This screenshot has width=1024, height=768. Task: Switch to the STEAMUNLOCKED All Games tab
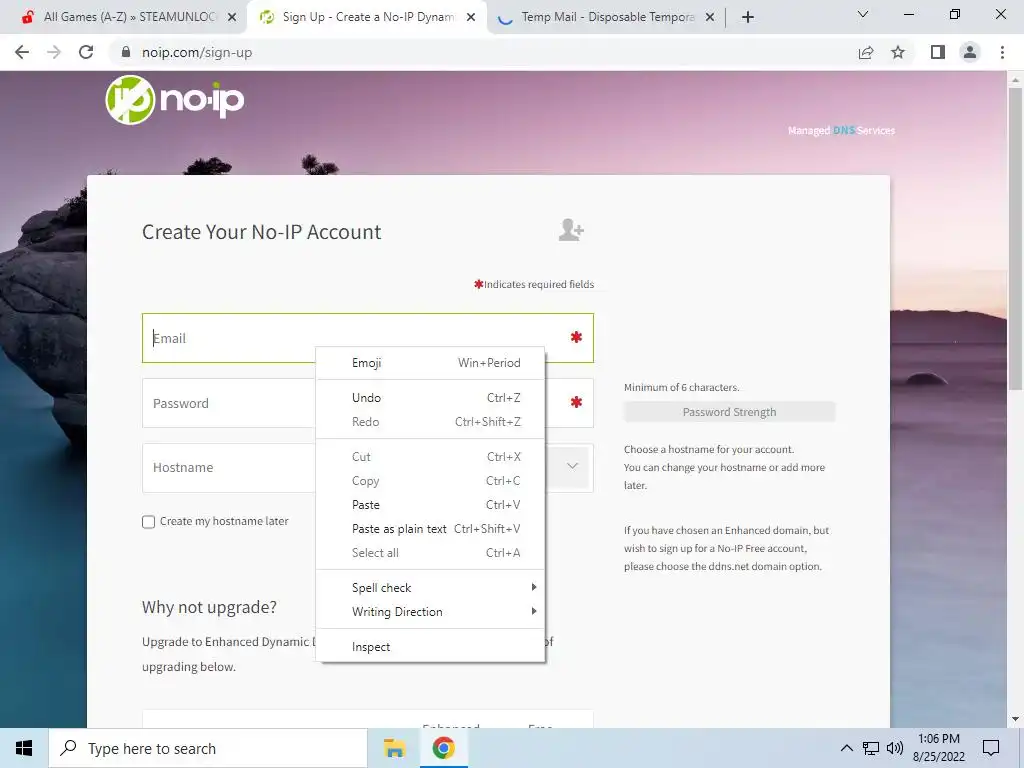129,17
